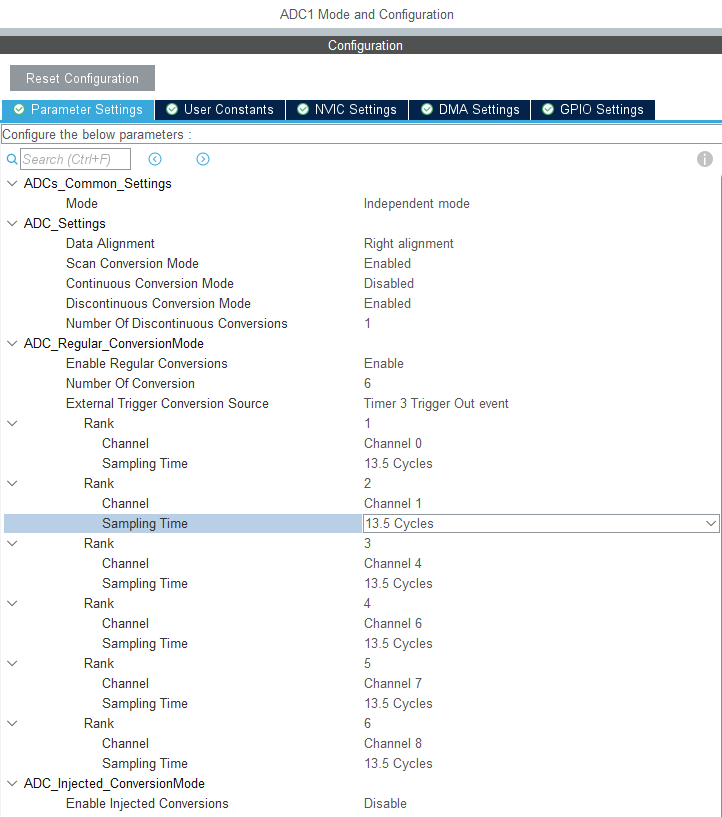This screenshot has width=722, height=817.
Task: Select the Scan Conversion Mode parameter row
Action: coord(132,263)
